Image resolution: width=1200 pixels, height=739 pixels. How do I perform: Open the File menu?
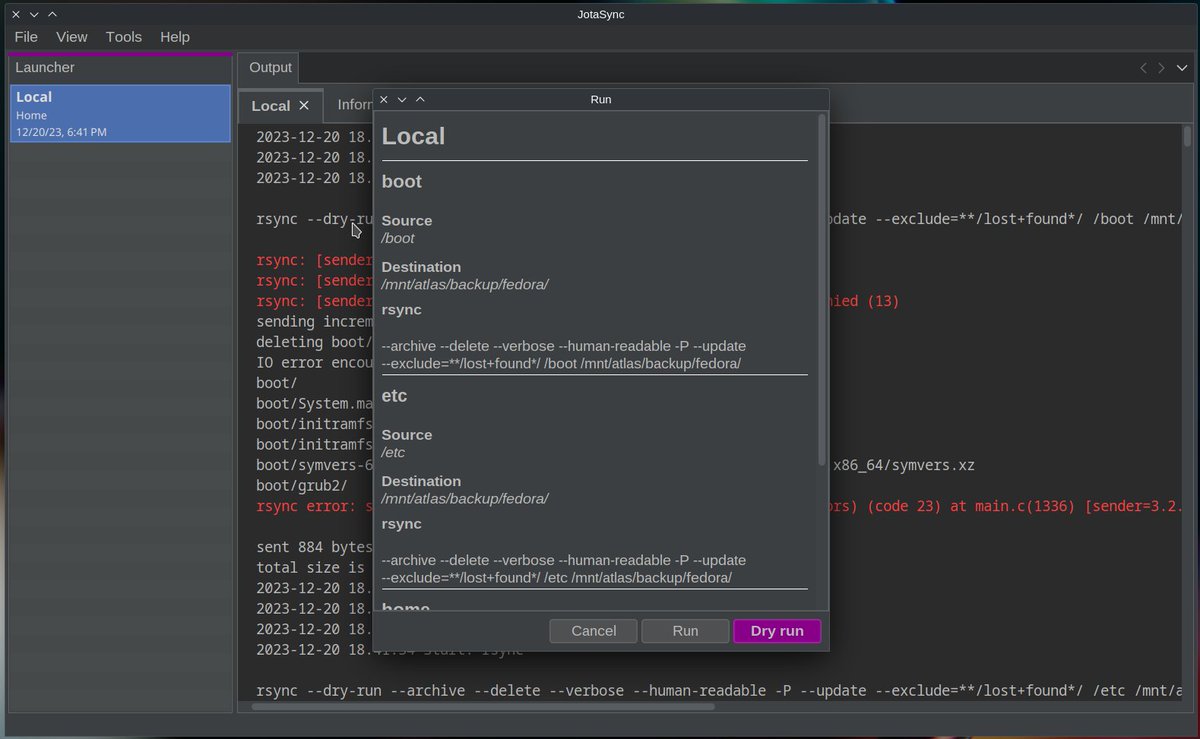25,36
